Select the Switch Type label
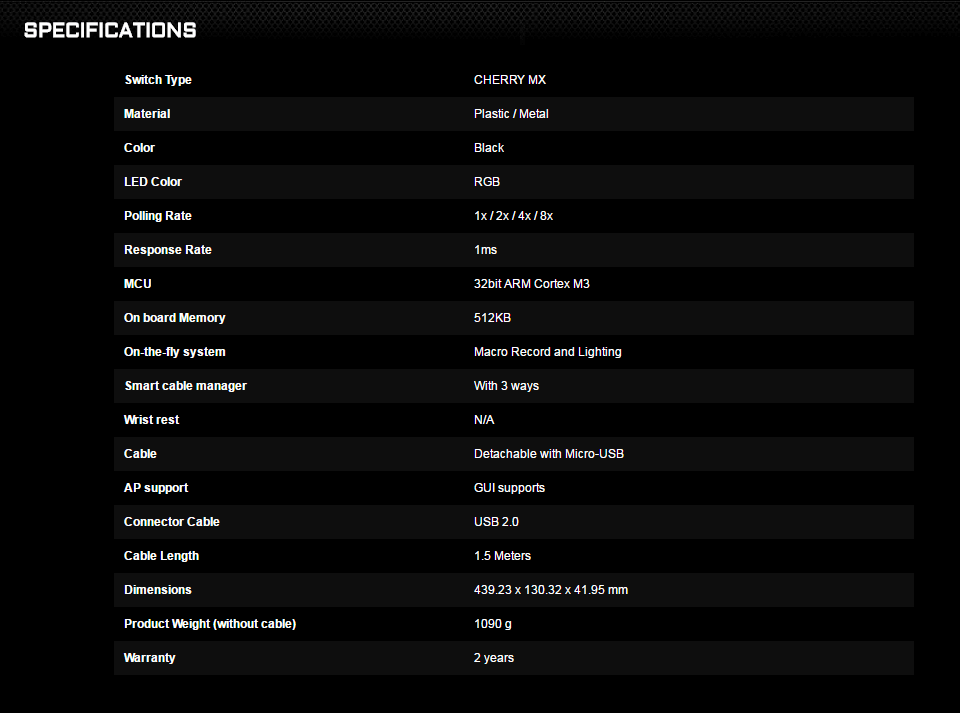Viewport: 960px width, 713px height. pos(158,80)
